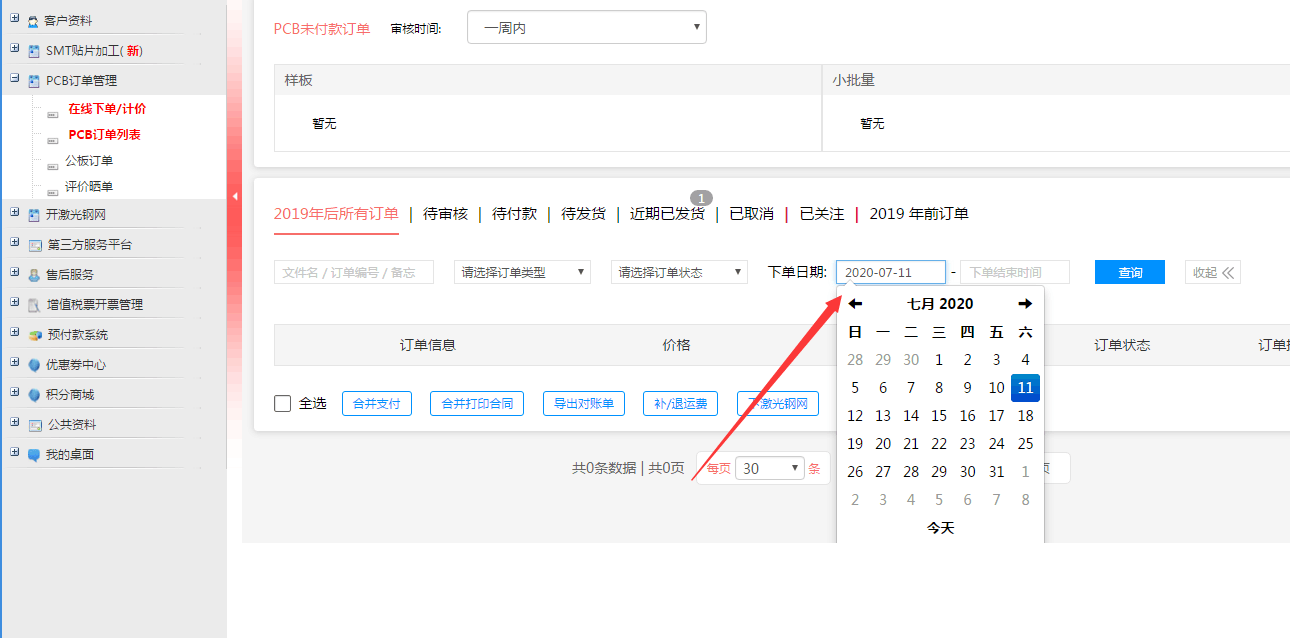Open the 审核时间 一周内 dropdown
Viewport: 1290px width, 638px height.
pos(586,28)
